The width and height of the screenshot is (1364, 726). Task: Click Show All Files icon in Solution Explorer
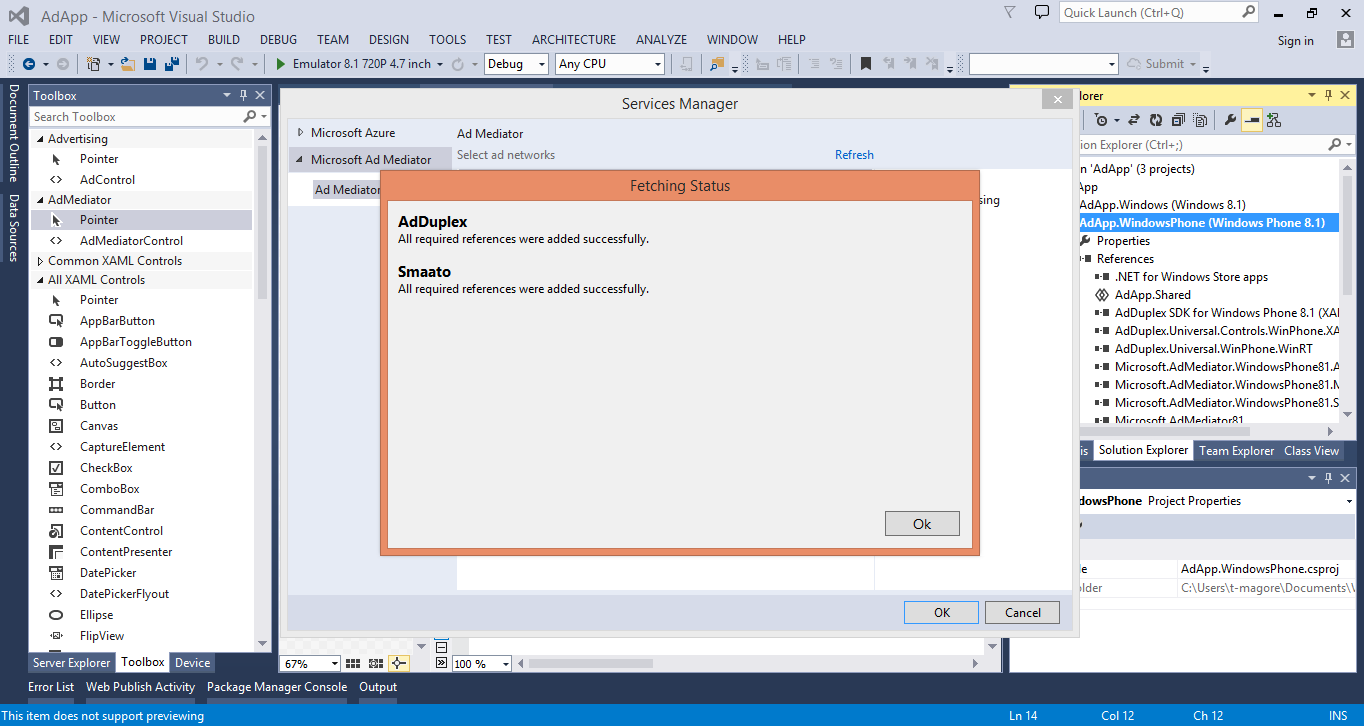click(x=1200, y=120)
